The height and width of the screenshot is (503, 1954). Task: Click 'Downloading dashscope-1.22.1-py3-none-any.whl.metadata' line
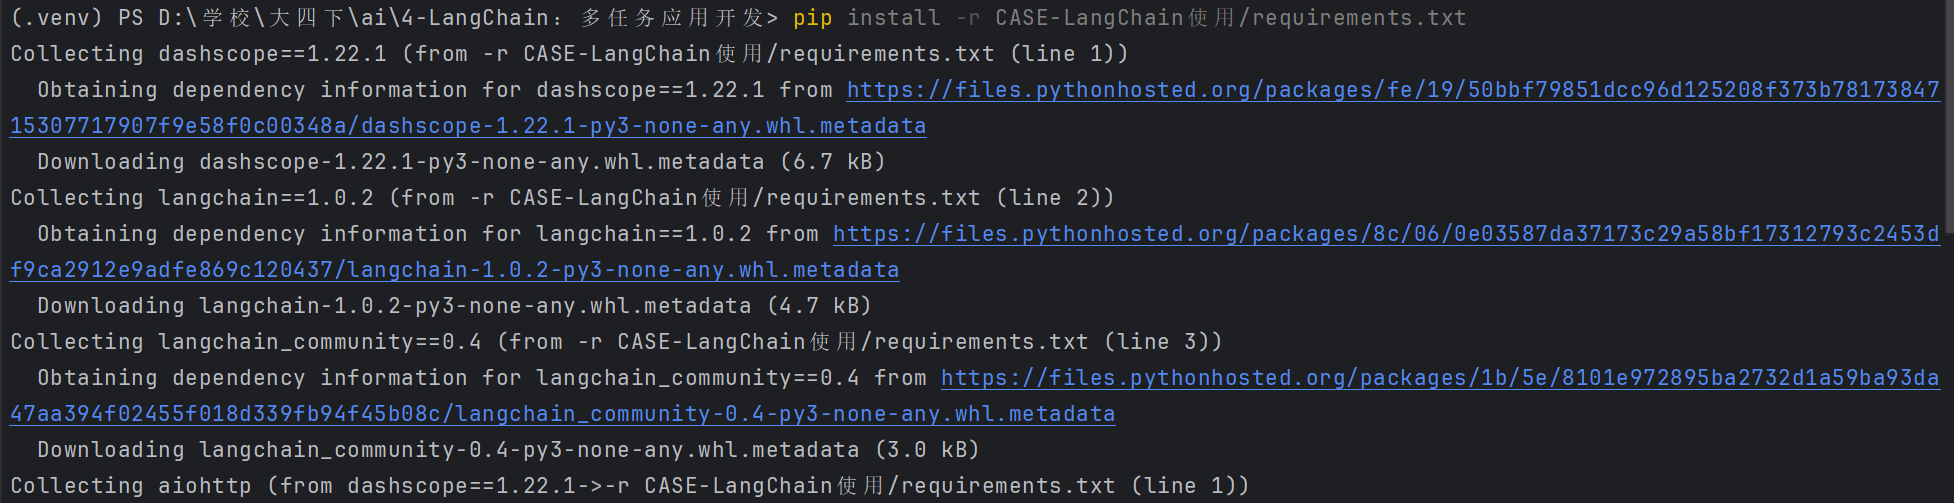point(462,162)
